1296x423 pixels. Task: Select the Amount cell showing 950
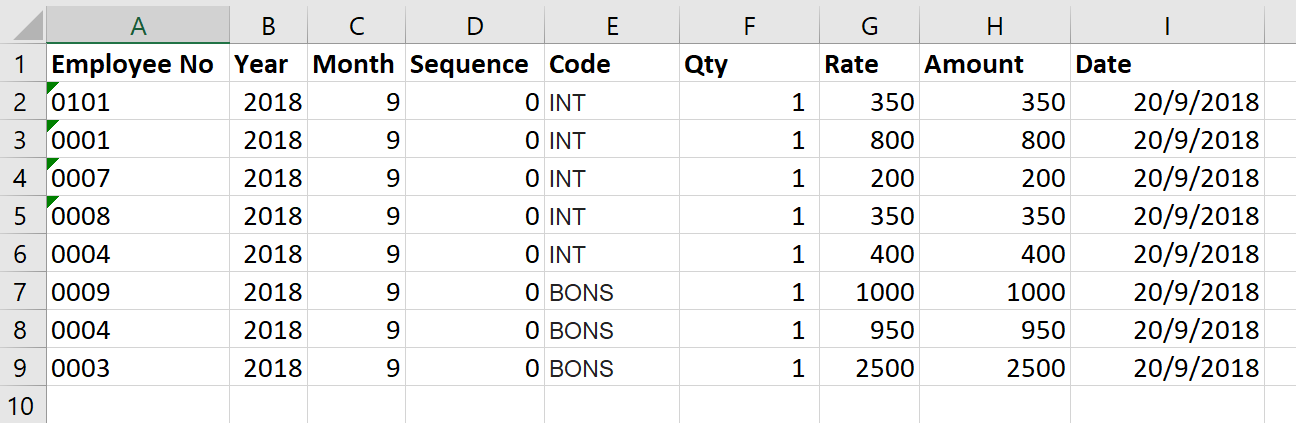[994, 331]
